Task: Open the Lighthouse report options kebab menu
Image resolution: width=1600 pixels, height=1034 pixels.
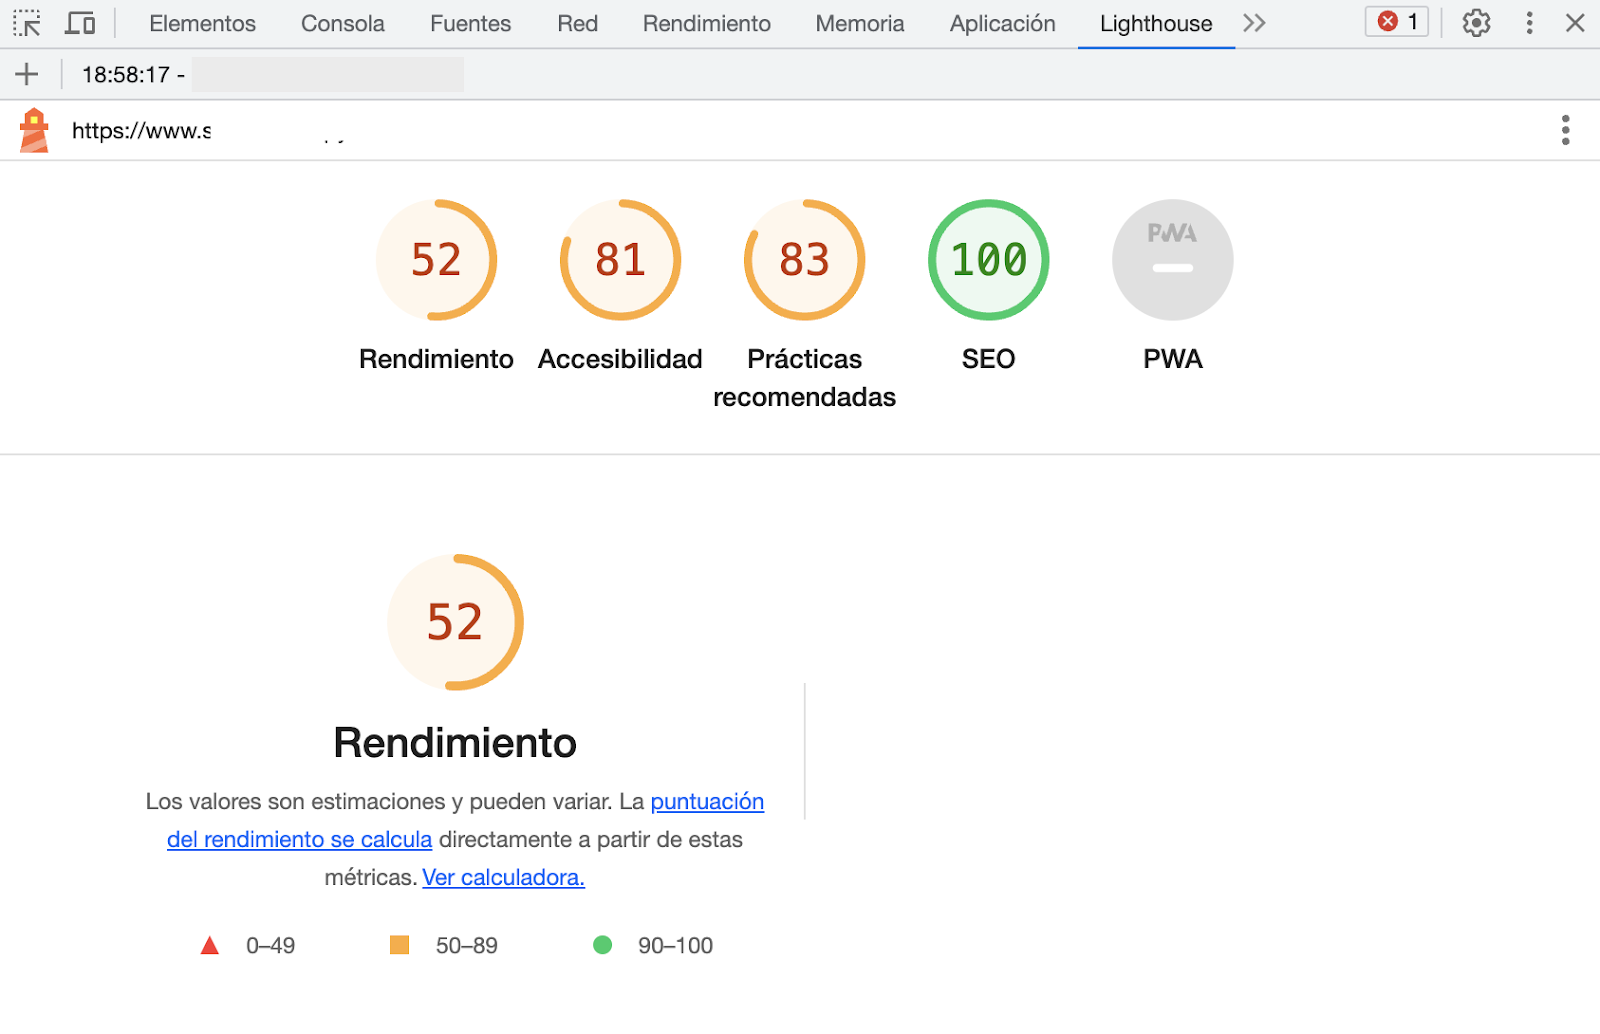Action: 1565,130
